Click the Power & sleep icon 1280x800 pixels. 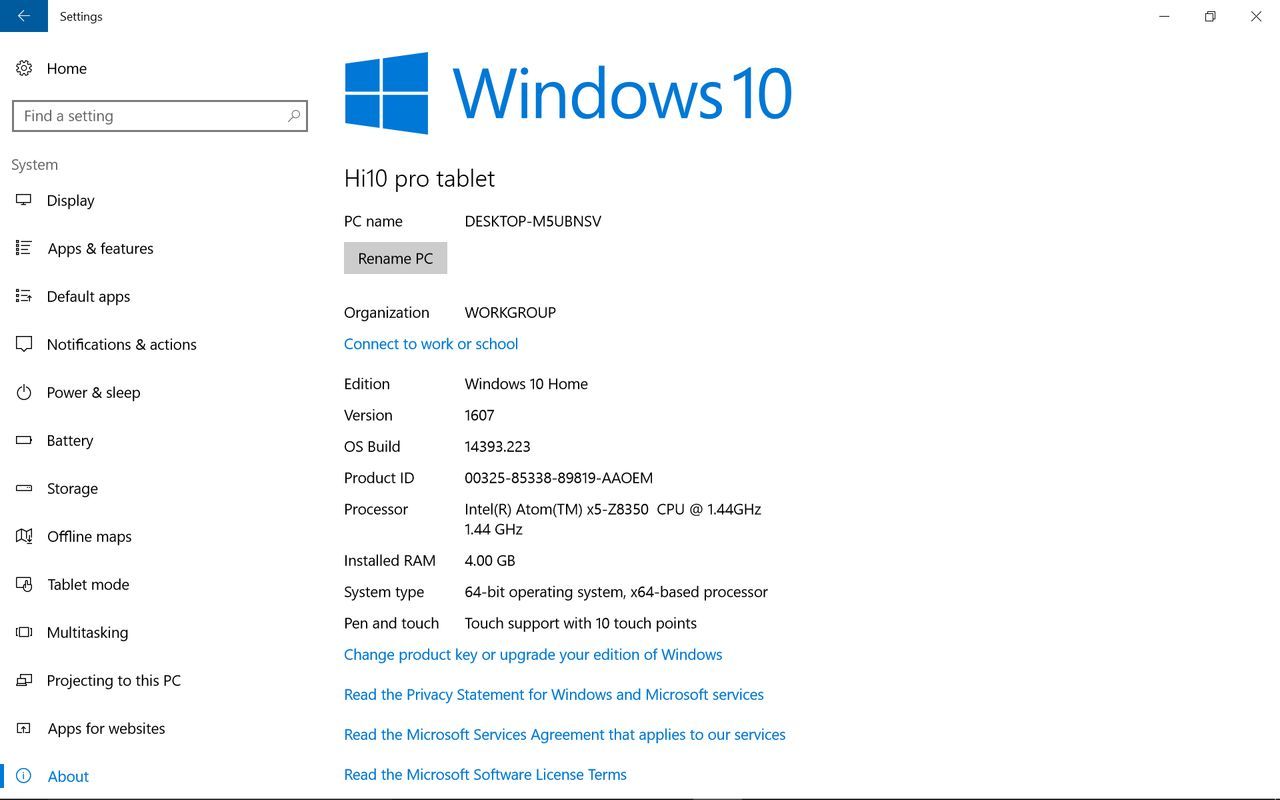pyautogui.click(x=24, y=392)
